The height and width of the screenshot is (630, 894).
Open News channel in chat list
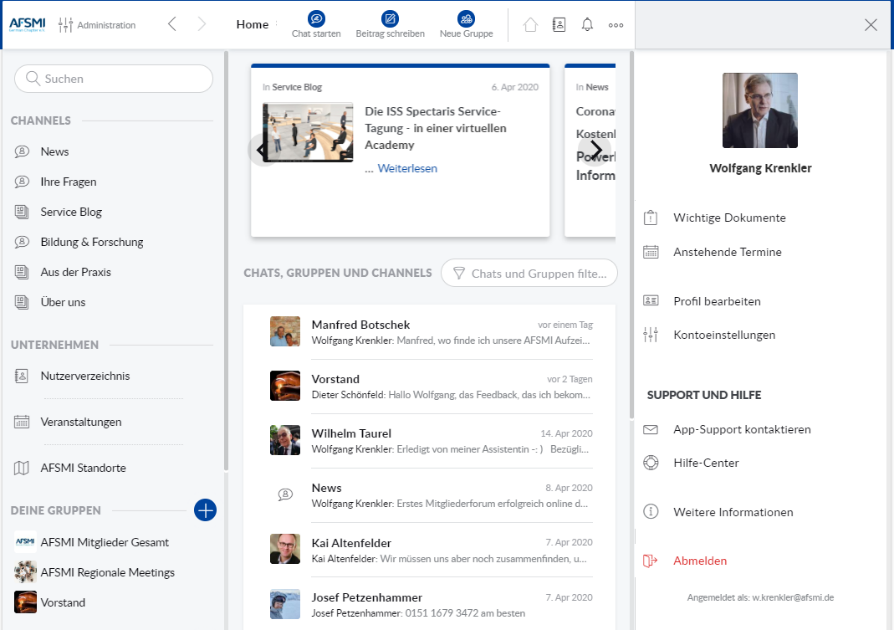(431, 495)
